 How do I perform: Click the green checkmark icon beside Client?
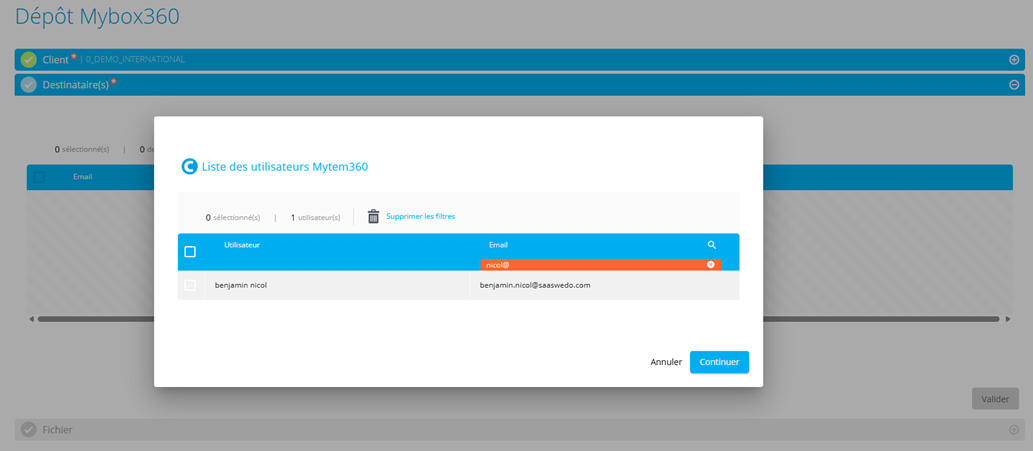pyautogui.click(x=28, y=60)
